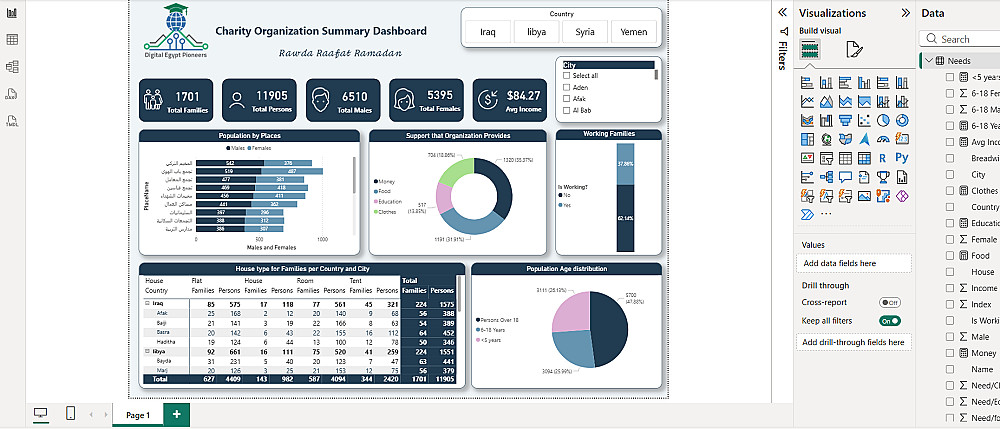Viewport: 1000px width, 429px height.
Task: Click Add drill-through fields here well
Action: pyautogui.click(x=853, y=342)
